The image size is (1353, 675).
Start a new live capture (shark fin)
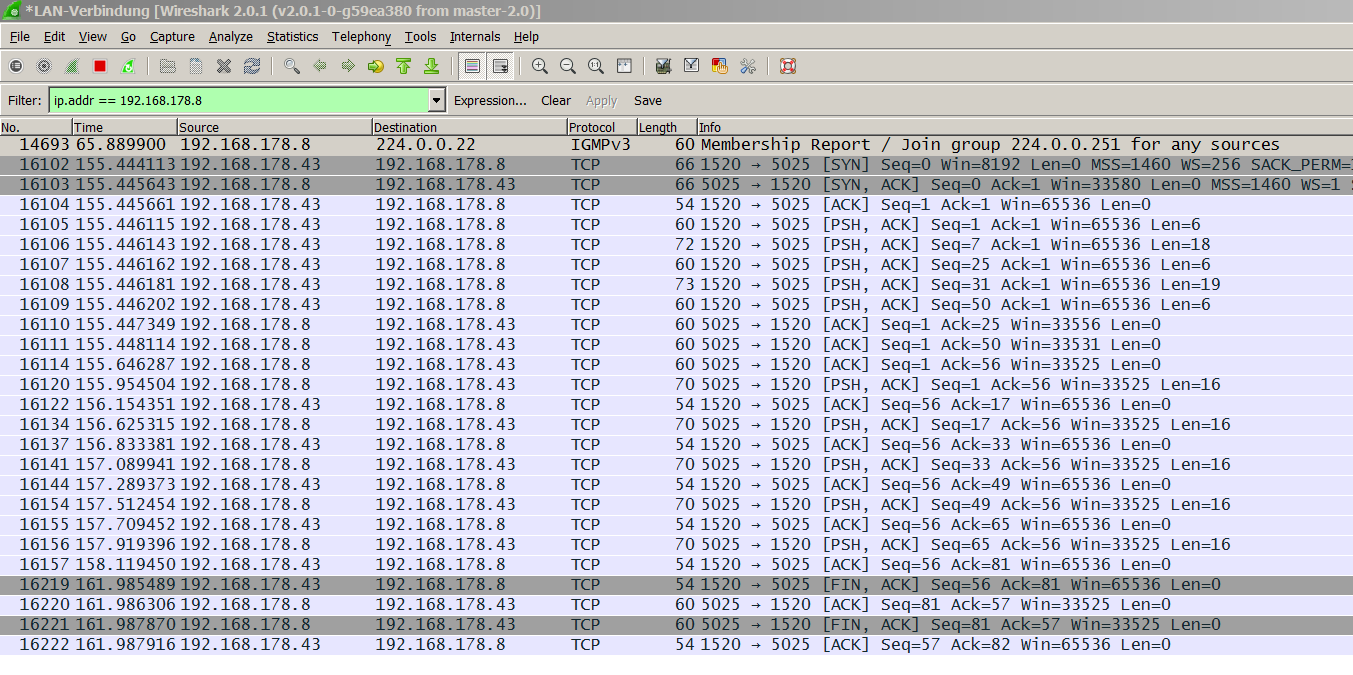71,66
